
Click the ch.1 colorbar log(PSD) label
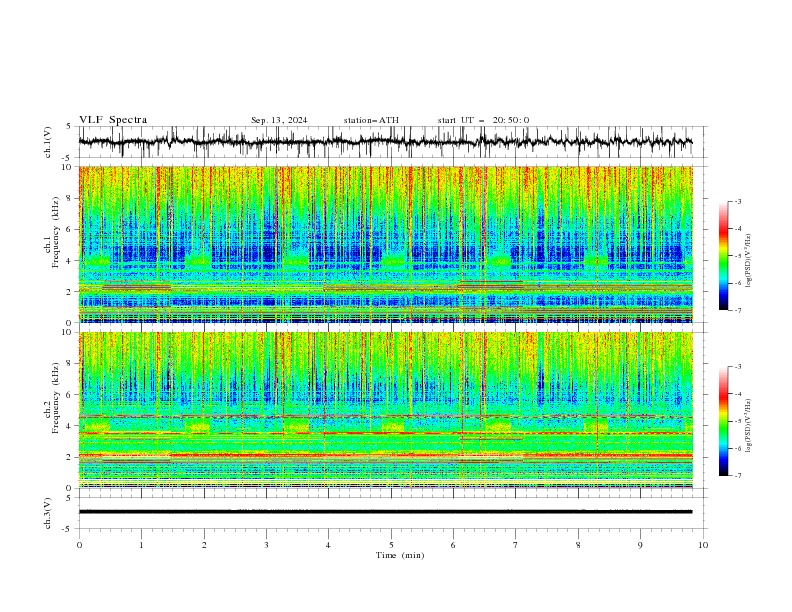coord(748,261)
